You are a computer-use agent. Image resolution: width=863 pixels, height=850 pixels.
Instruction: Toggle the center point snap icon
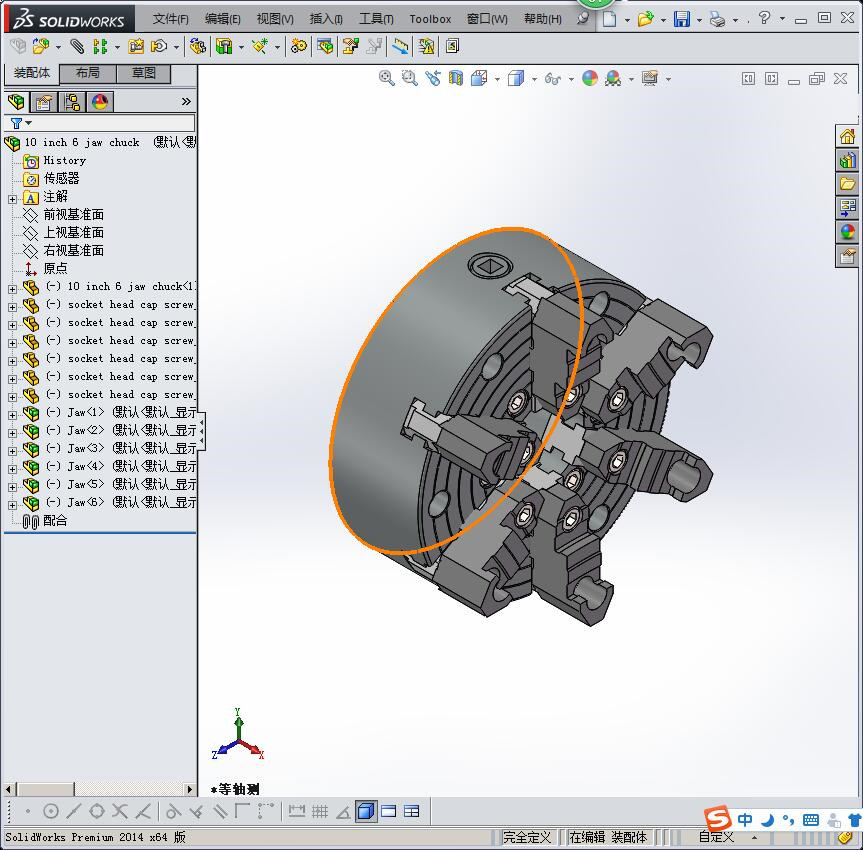[51, 811]
